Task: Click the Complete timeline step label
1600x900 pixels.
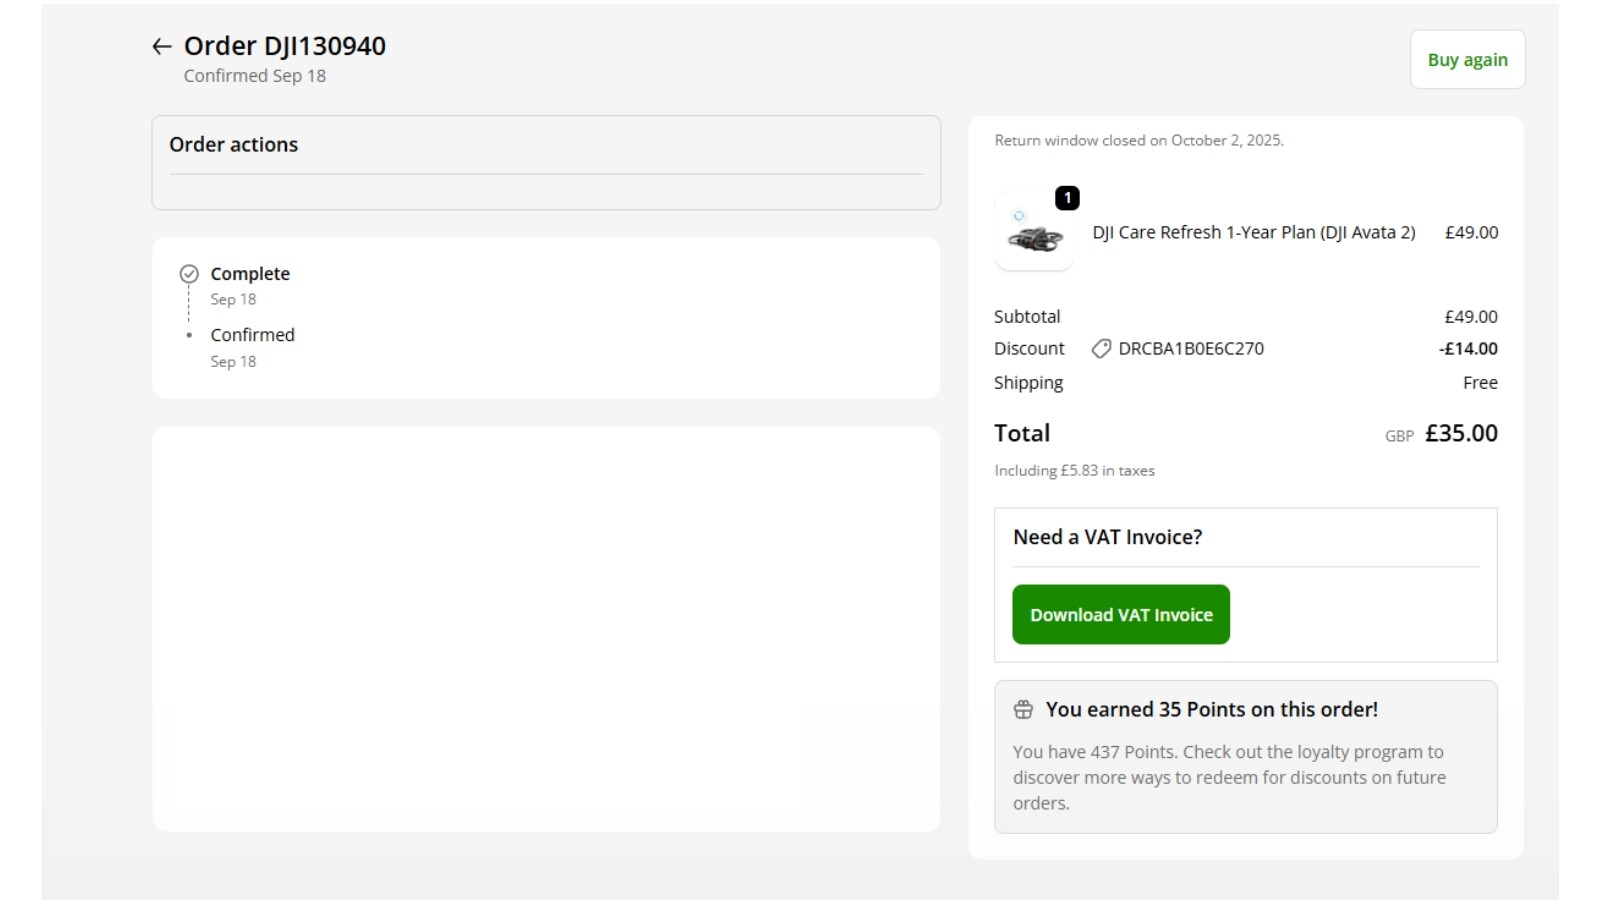Action: point(250,274)
